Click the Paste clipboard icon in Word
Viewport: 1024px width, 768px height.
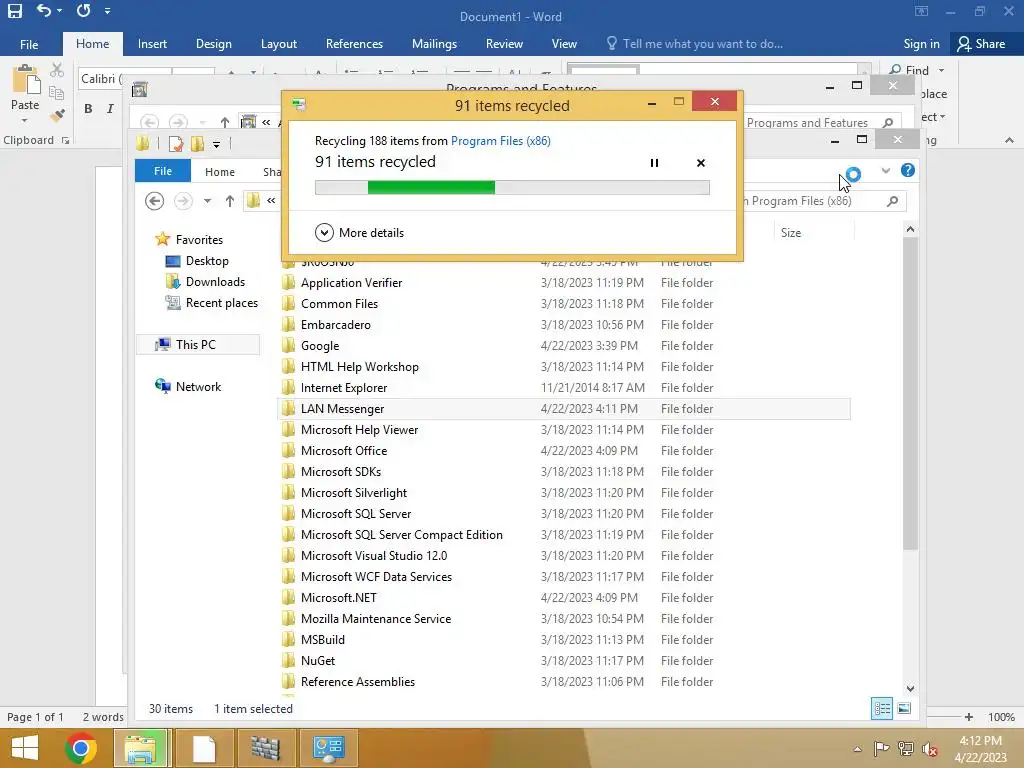25,80
